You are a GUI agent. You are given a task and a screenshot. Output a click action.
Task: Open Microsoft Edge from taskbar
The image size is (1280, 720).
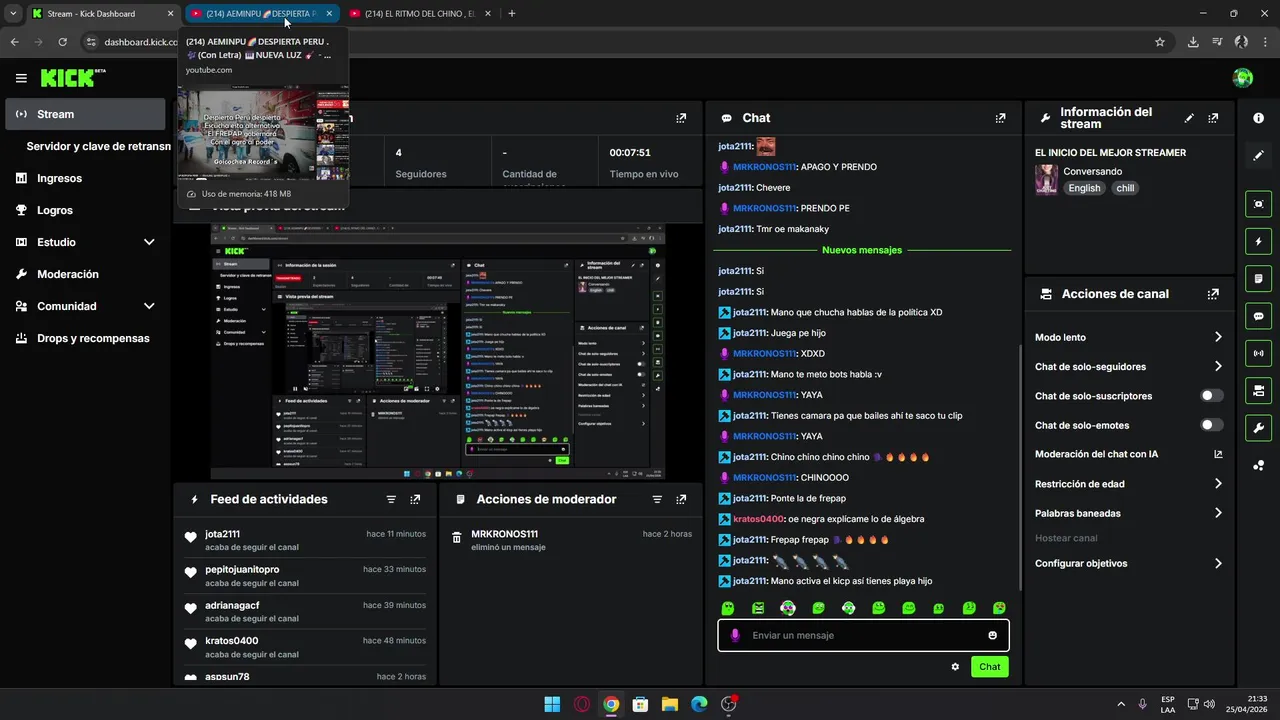[699, 704]
